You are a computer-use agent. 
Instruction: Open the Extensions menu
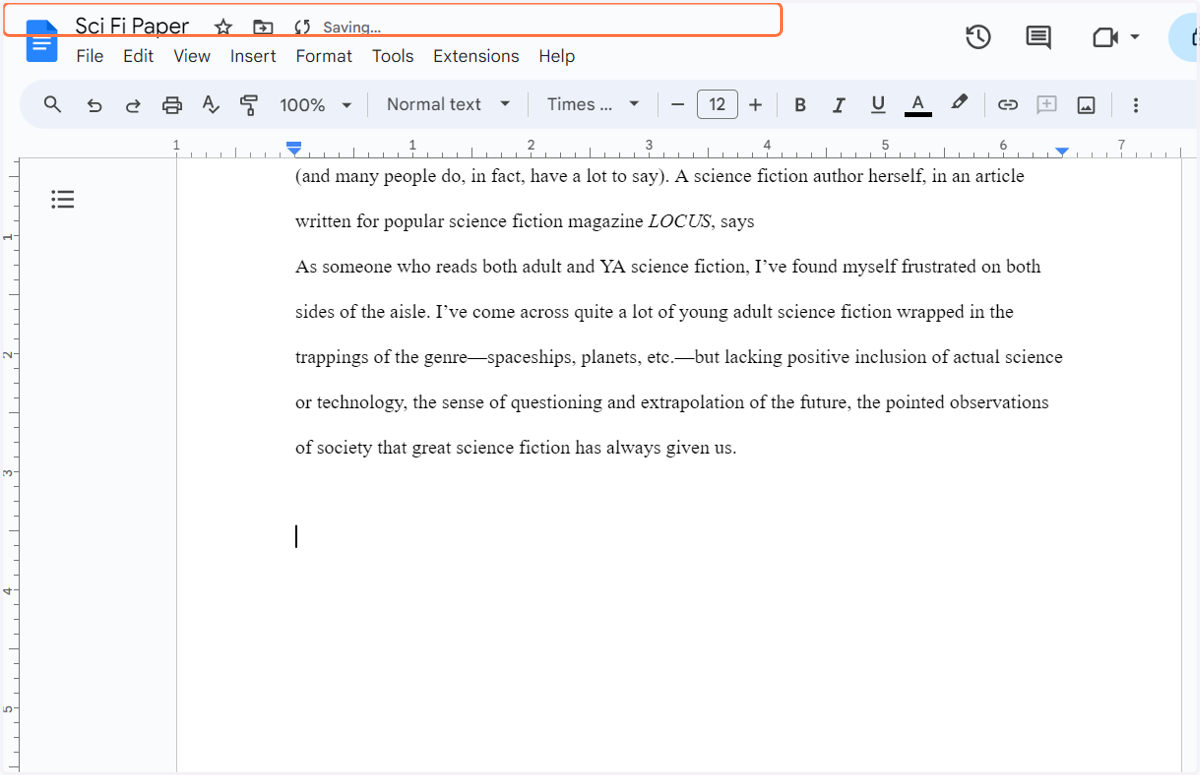[x=476, y=56]
